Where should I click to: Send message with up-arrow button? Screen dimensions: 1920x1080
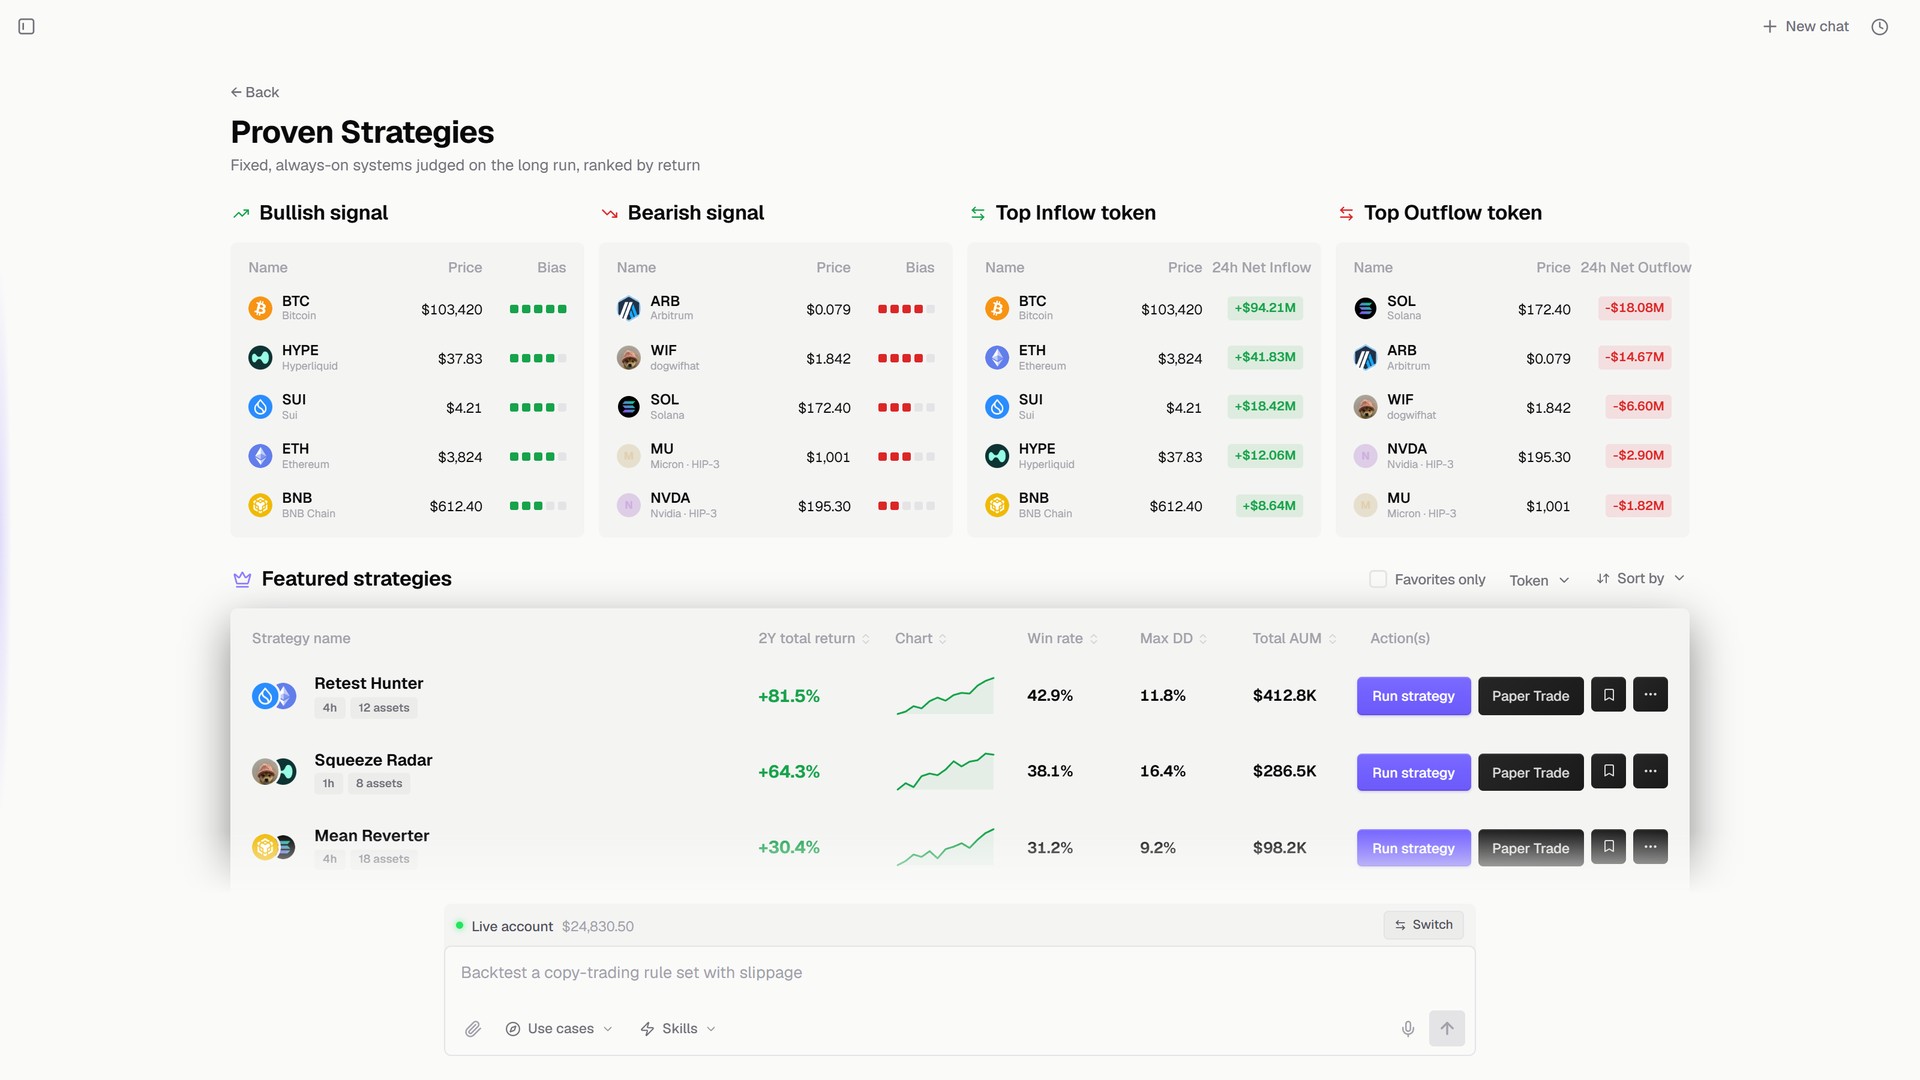point(1447,1028)
